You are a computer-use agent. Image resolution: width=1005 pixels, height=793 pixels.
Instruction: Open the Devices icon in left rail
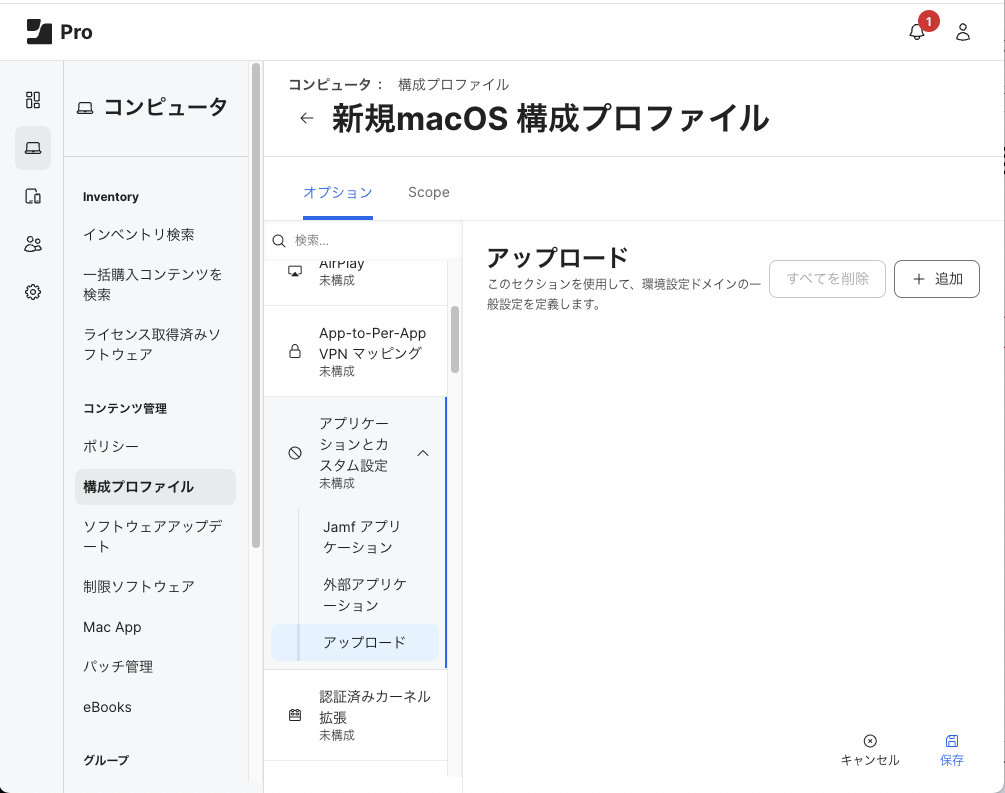point(33,196)
